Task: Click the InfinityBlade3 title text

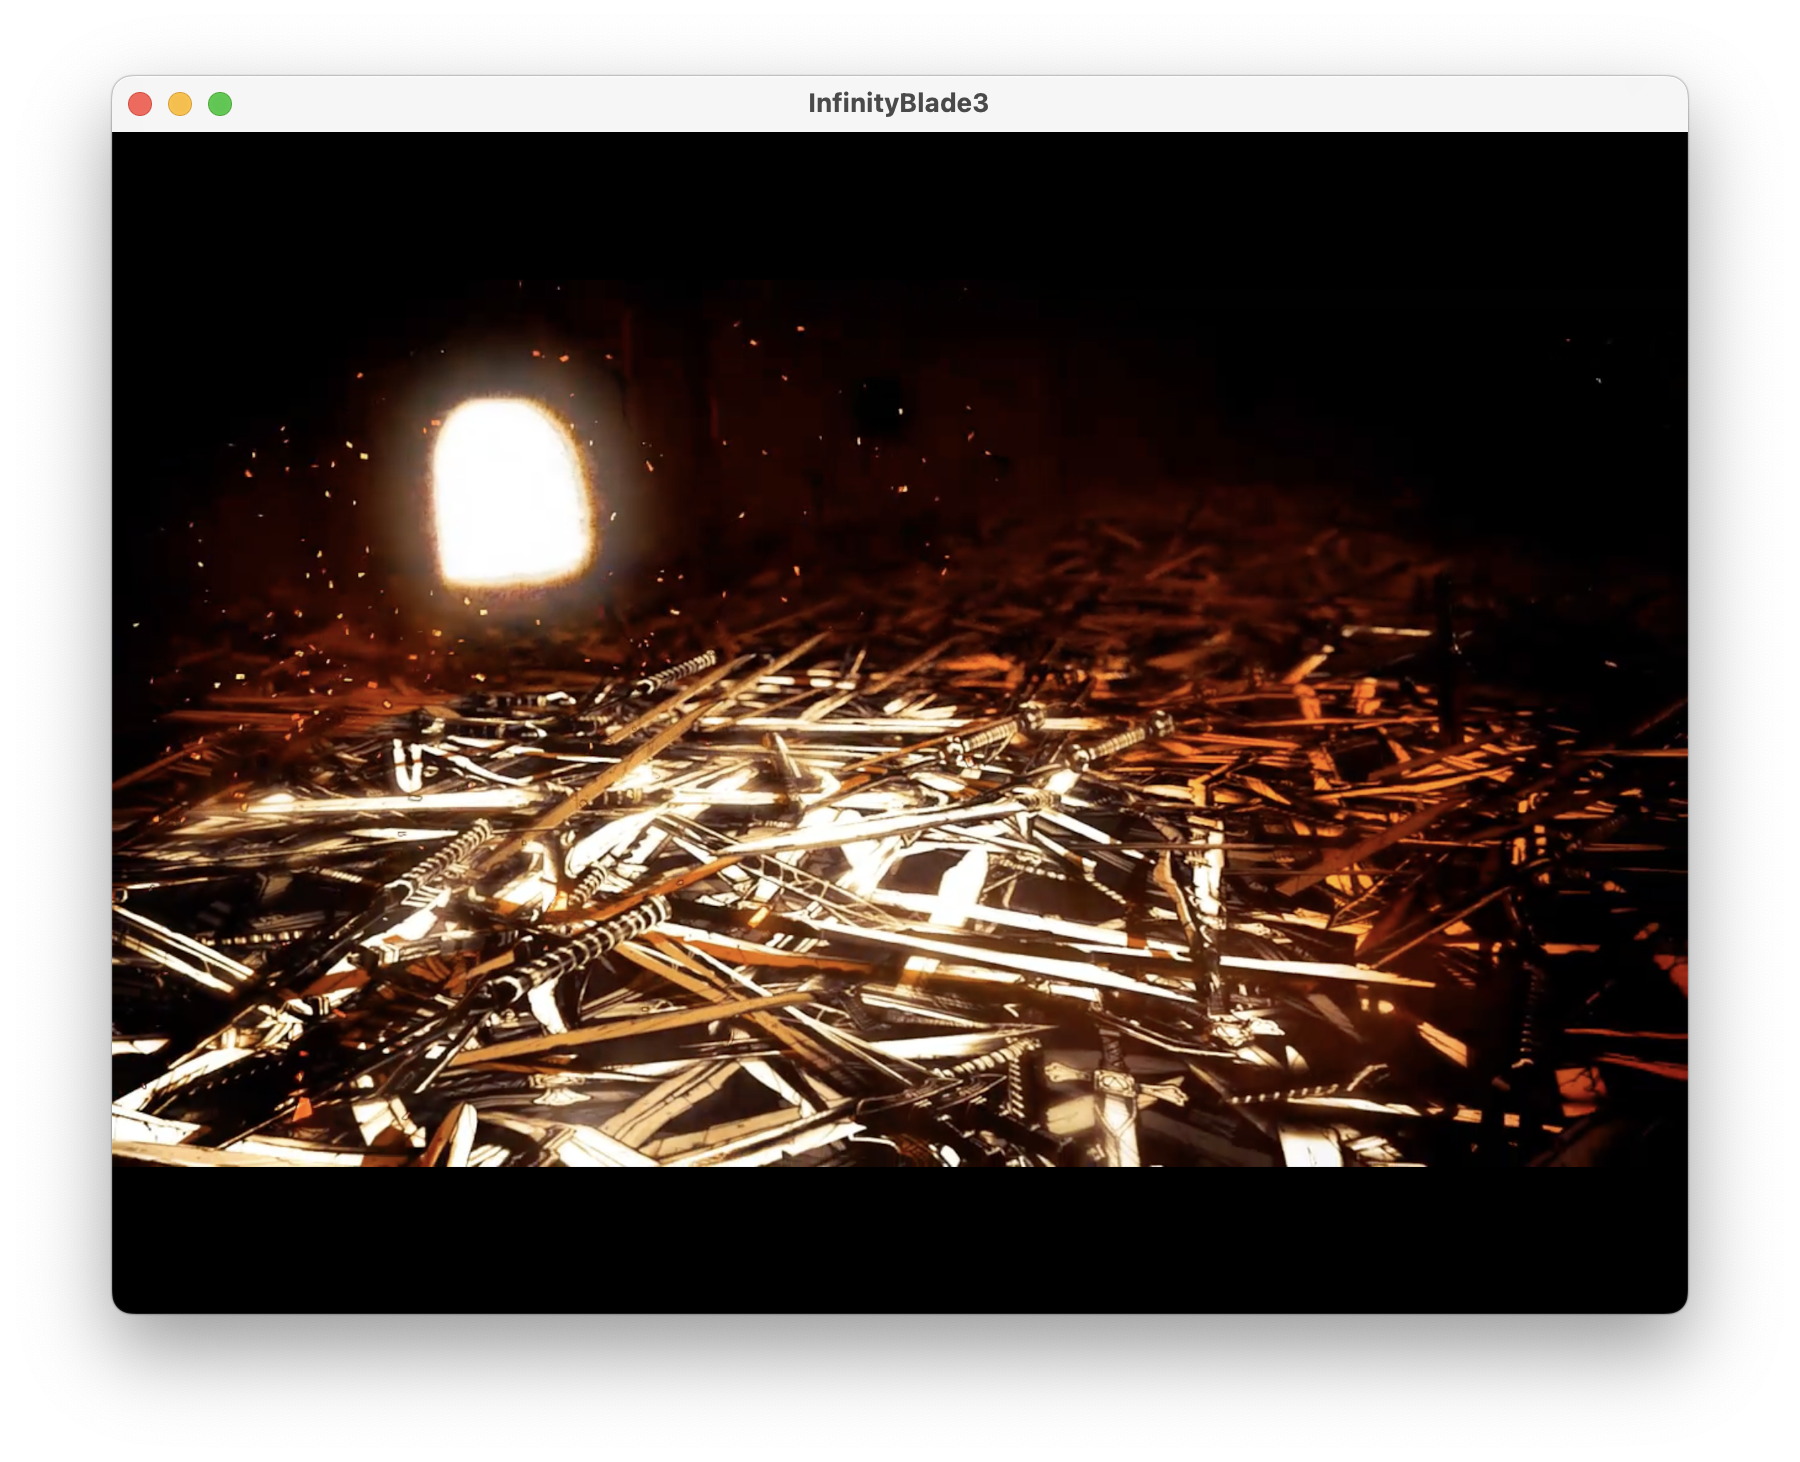Action: pos(897,101)
